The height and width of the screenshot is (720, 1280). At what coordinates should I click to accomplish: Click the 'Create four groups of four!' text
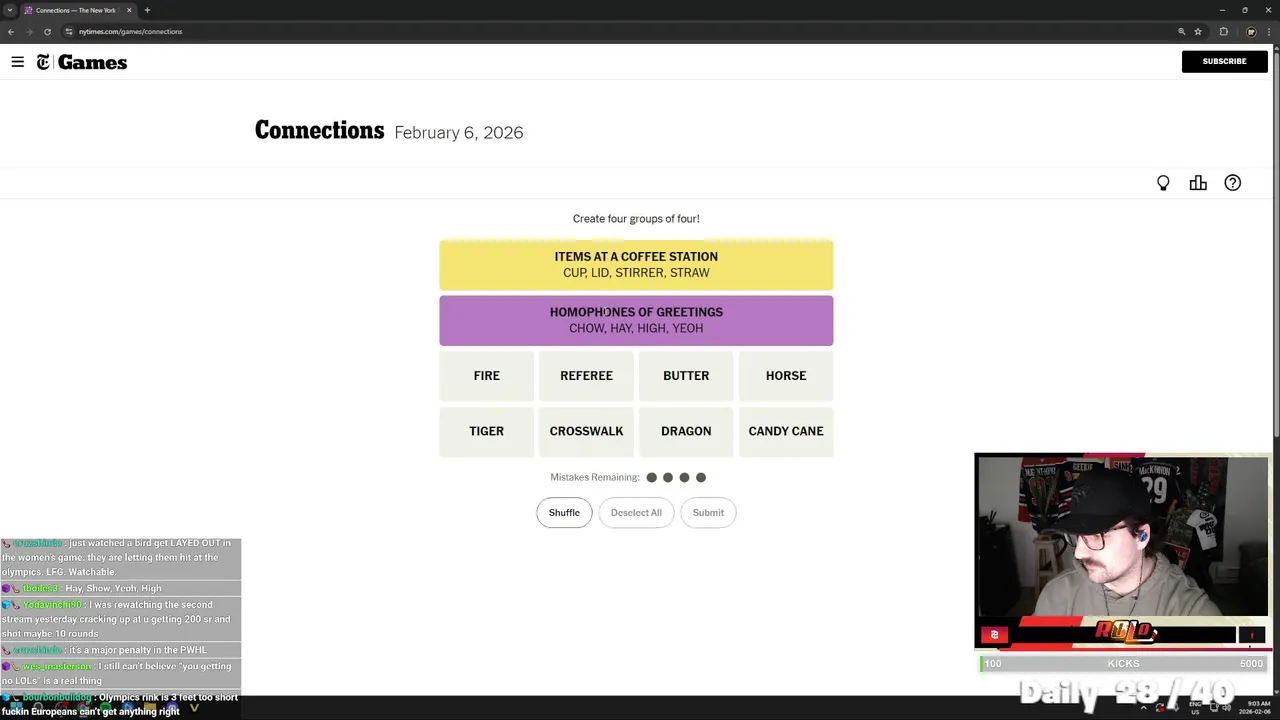[636, 219]
